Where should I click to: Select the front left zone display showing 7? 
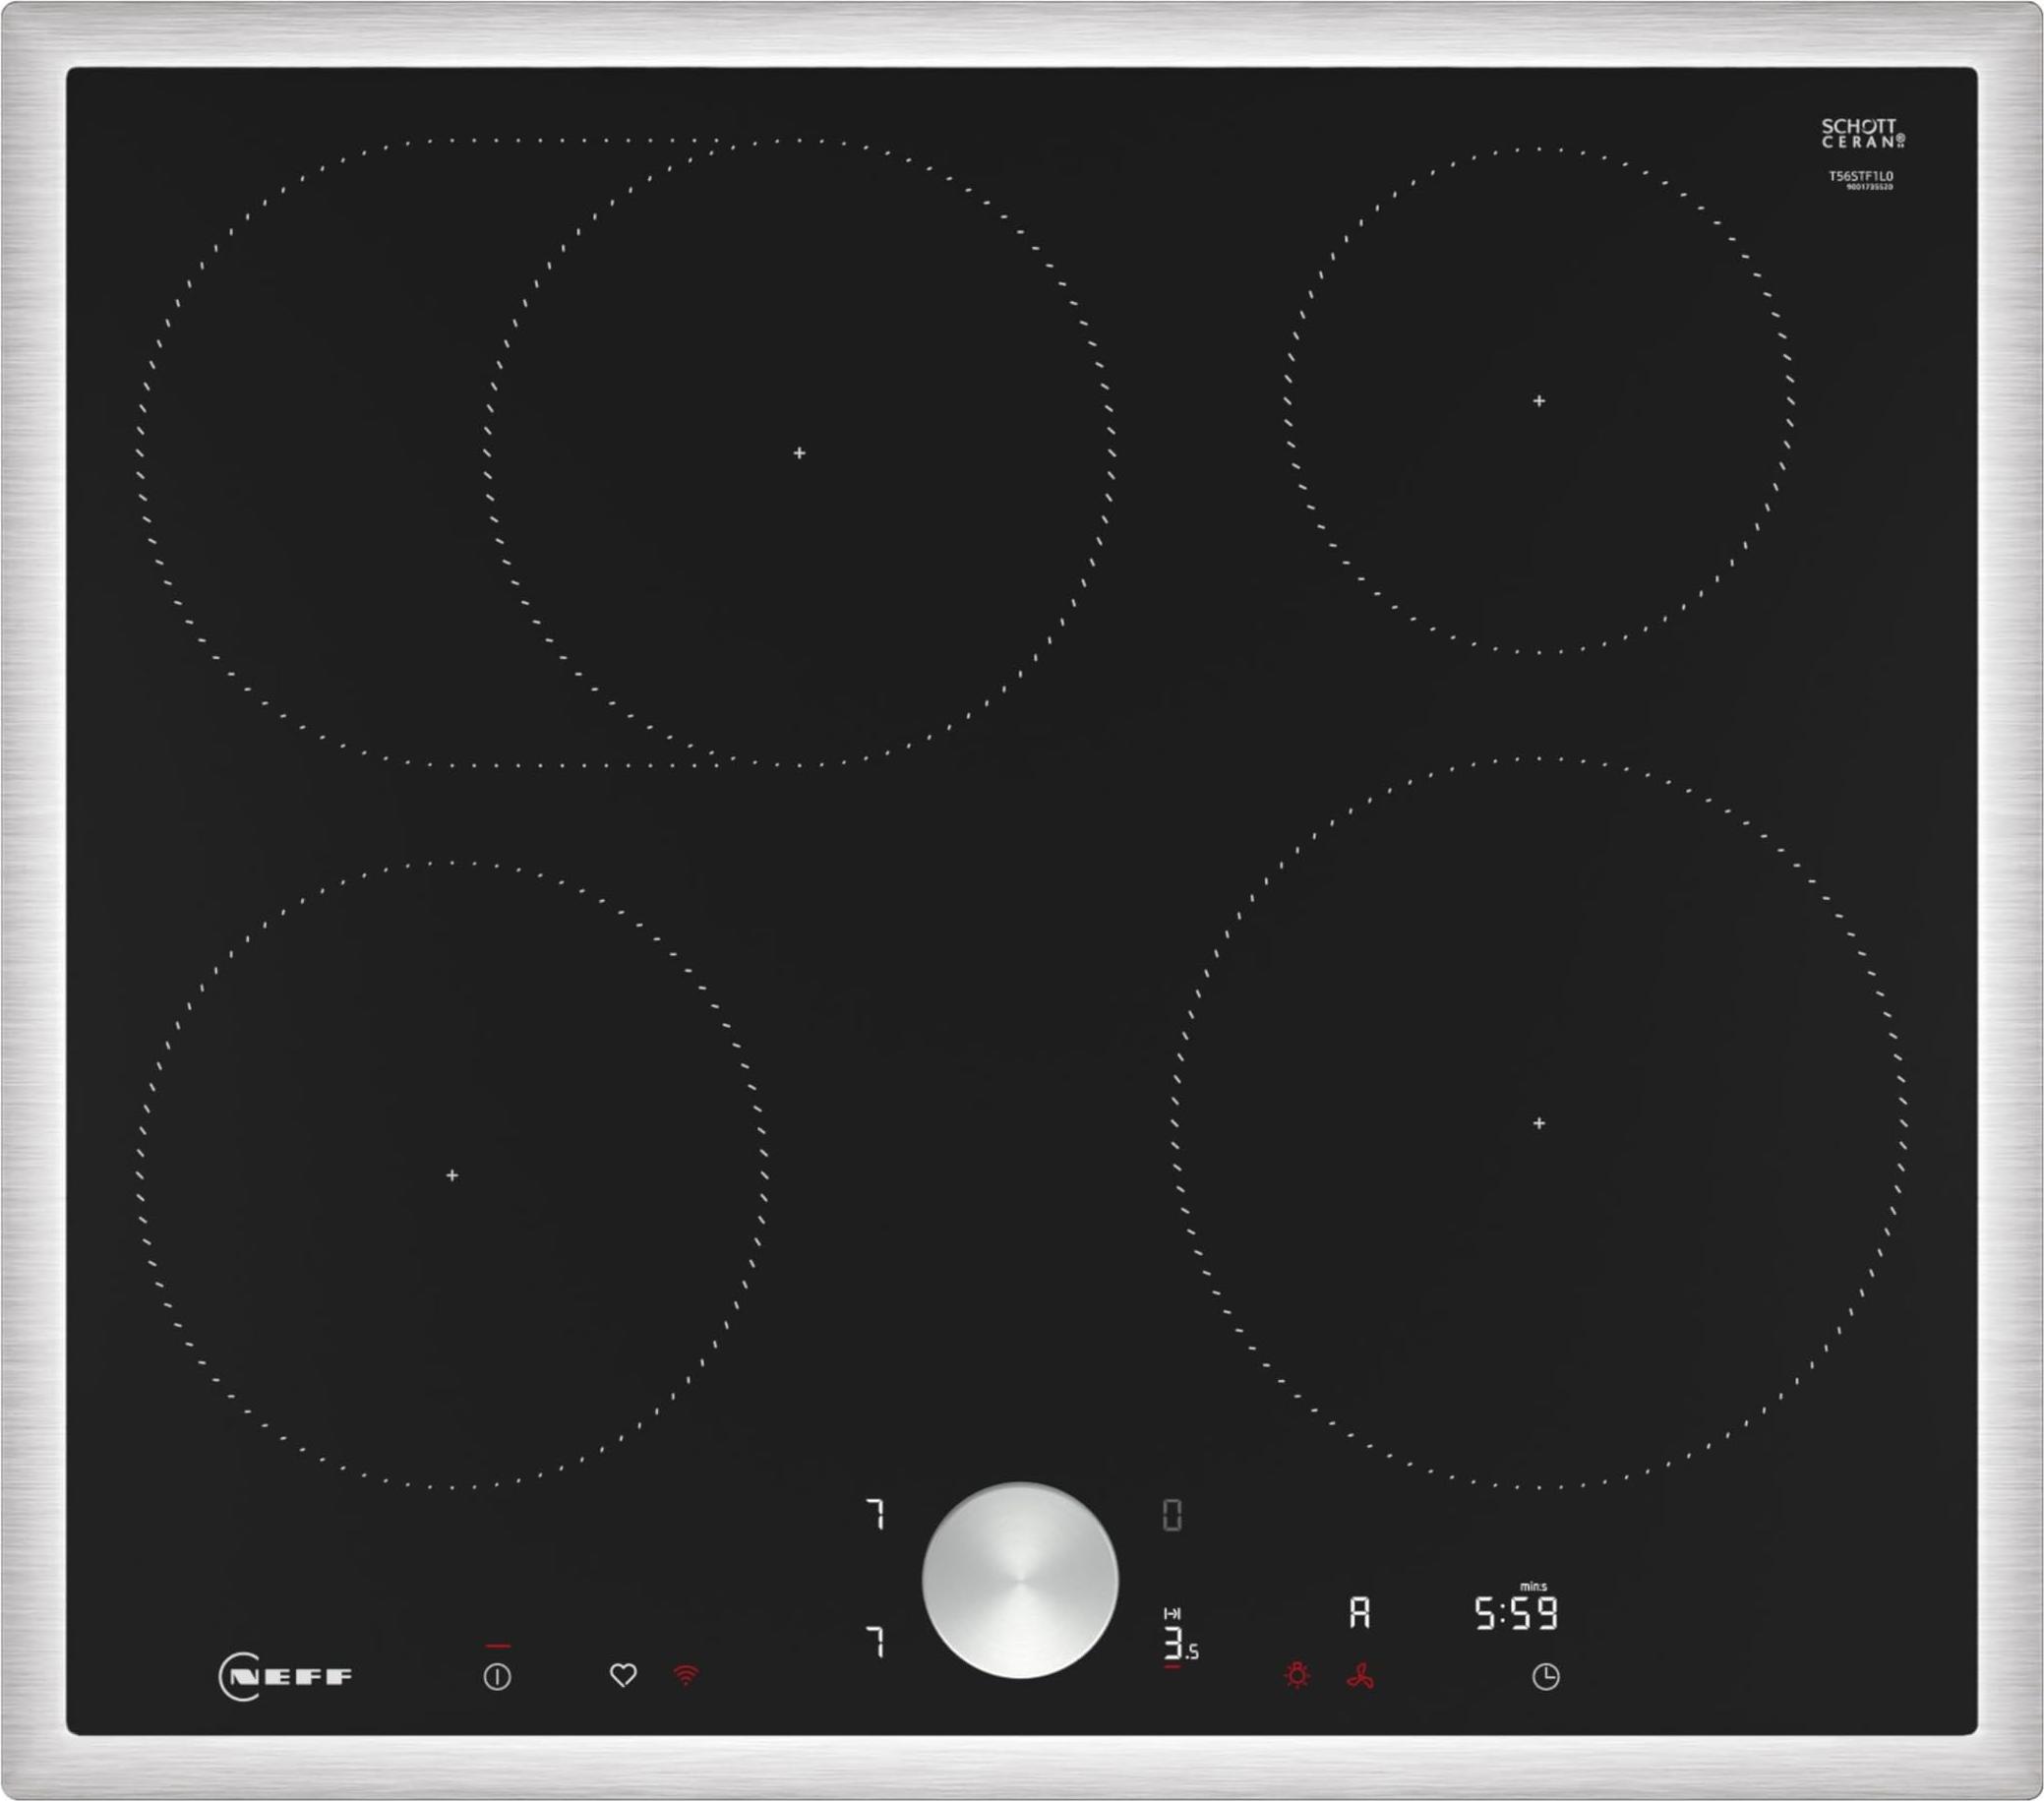click(x=876, y=1641)
